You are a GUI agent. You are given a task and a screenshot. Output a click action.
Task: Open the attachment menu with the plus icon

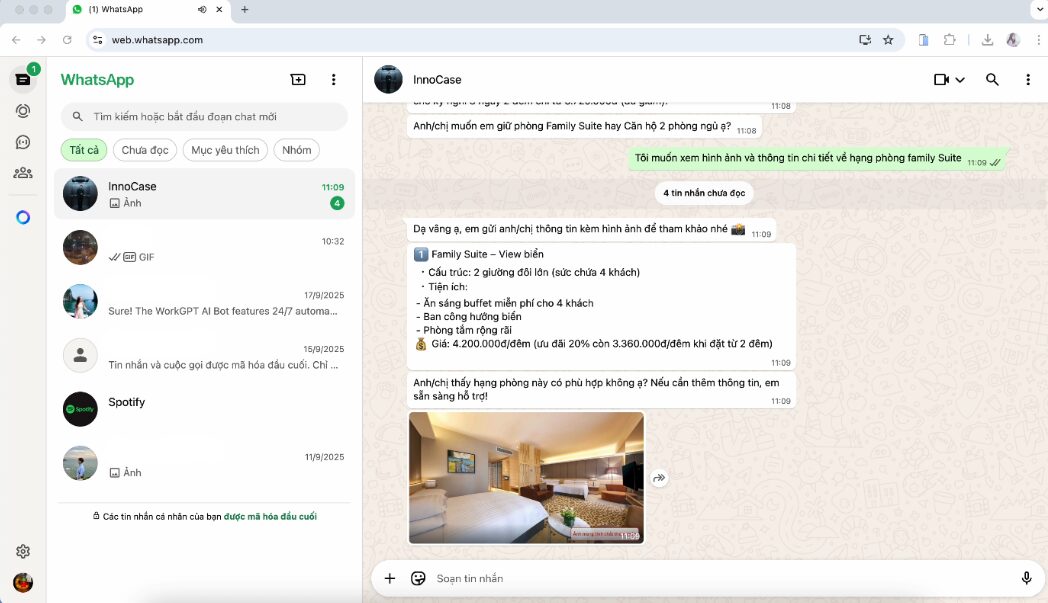click(x=389, y=578)
